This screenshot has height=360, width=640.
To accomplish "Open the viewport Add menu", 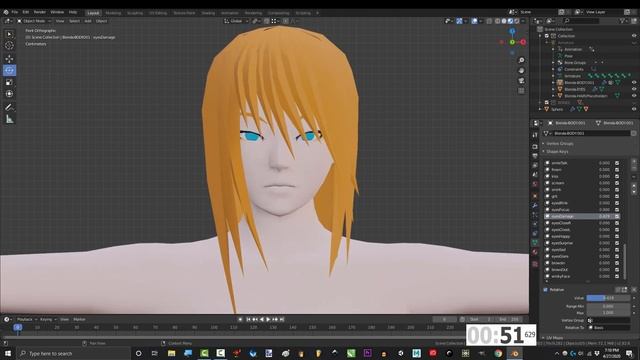I will coord(88,21).
